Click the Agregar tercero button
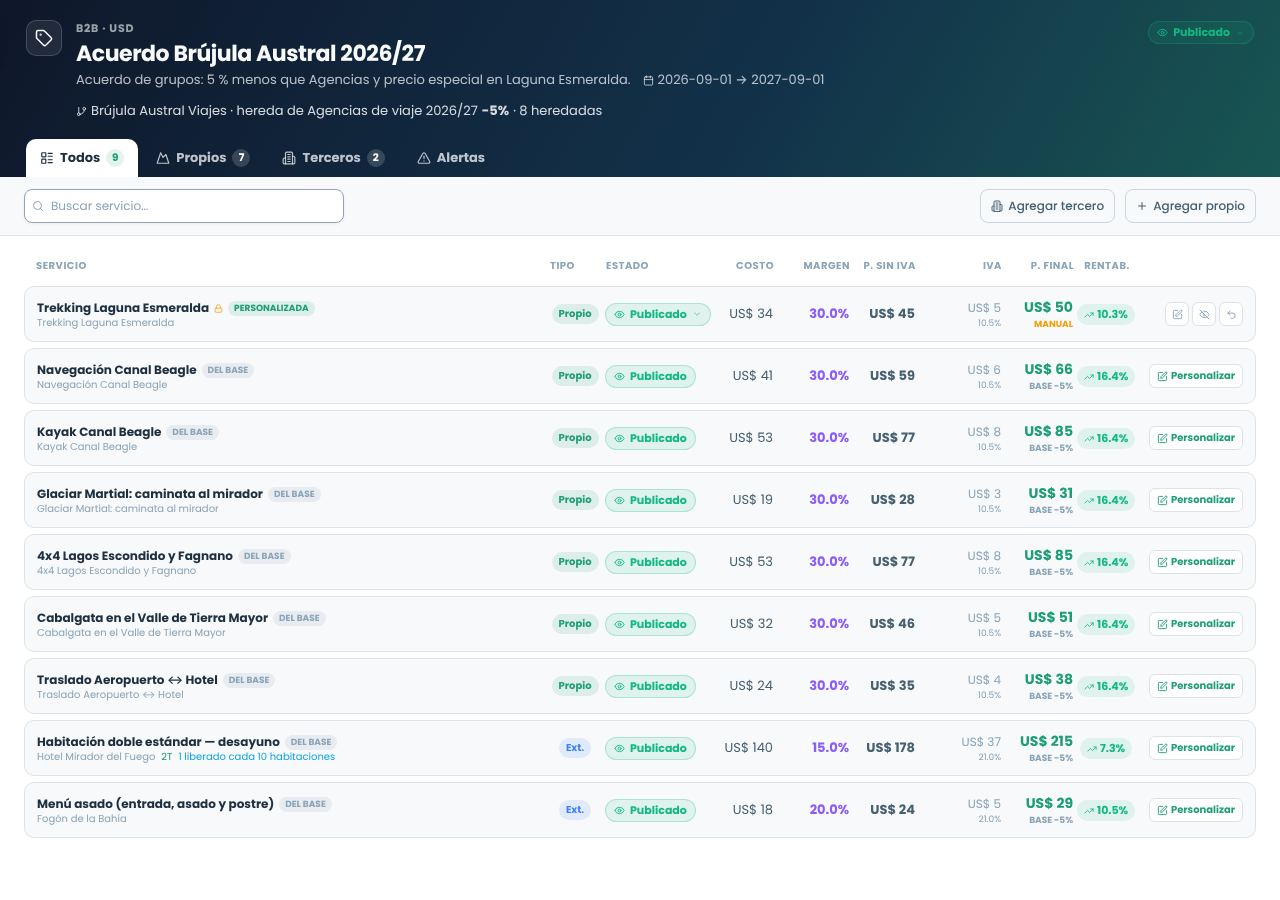Viewport: 1280px width, 900px height. coord(1047,206)
